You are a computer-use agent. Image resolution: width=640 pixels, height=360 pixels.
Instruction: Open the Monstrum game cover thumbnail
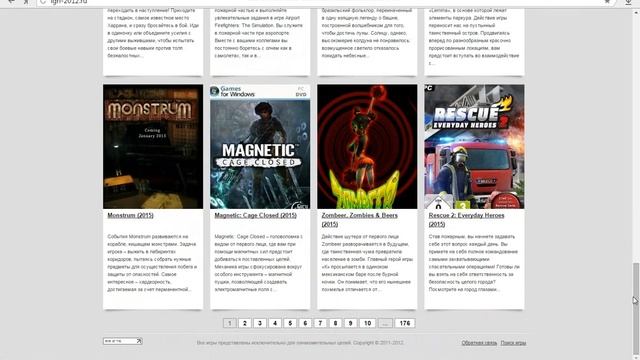tap(153, 147)
